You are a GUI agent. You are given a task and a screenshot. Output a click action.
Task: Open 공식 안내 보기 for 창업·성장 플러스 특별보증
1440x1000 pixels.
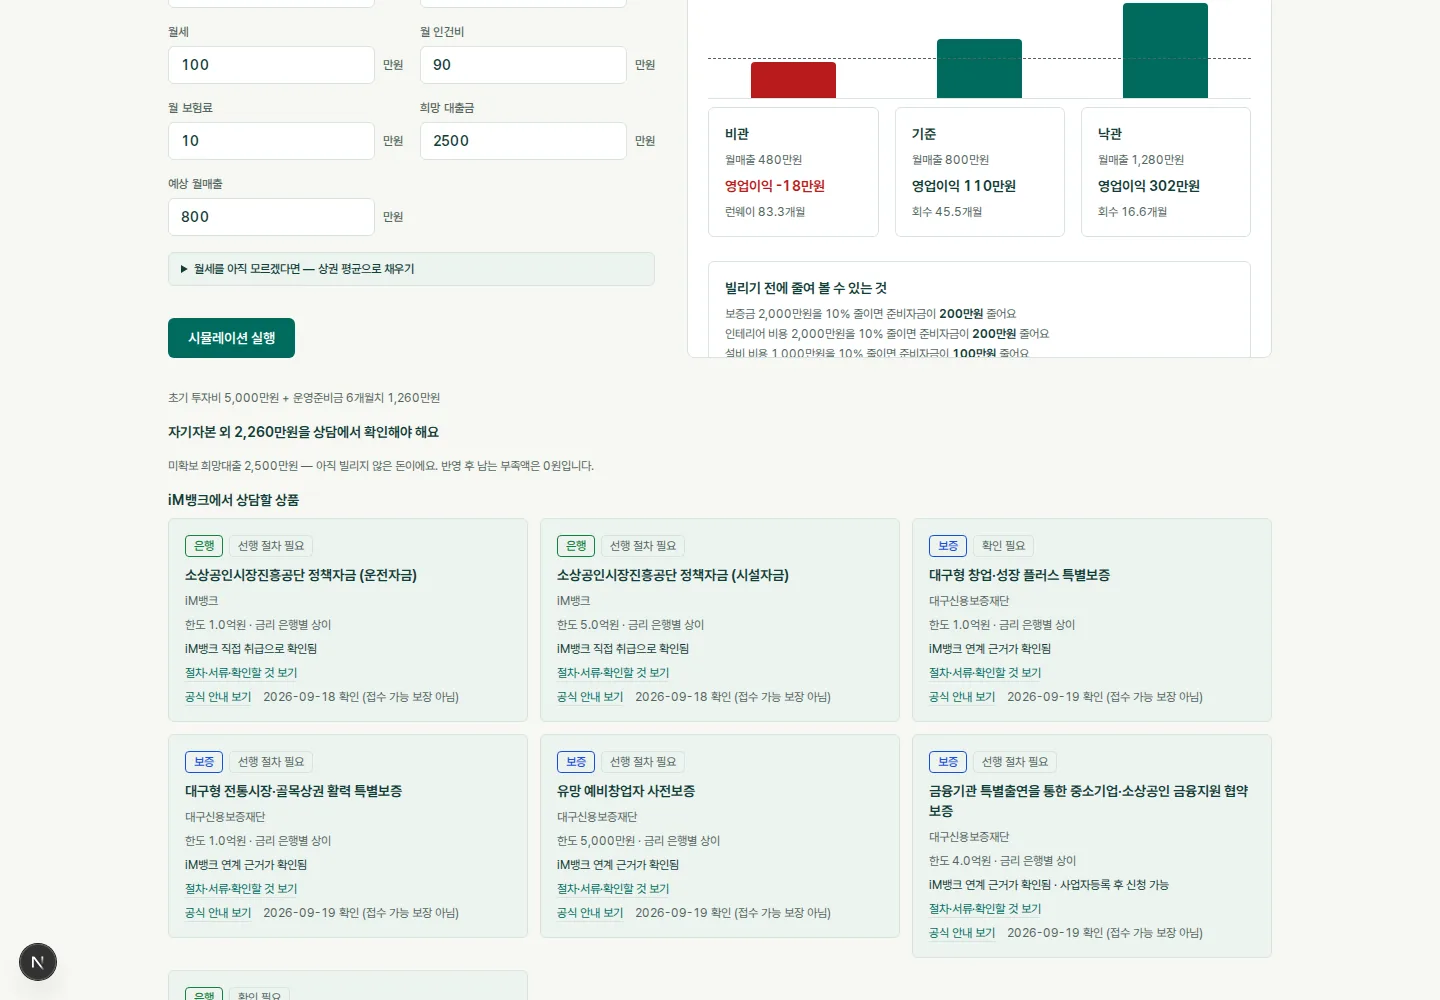[962, 697]
